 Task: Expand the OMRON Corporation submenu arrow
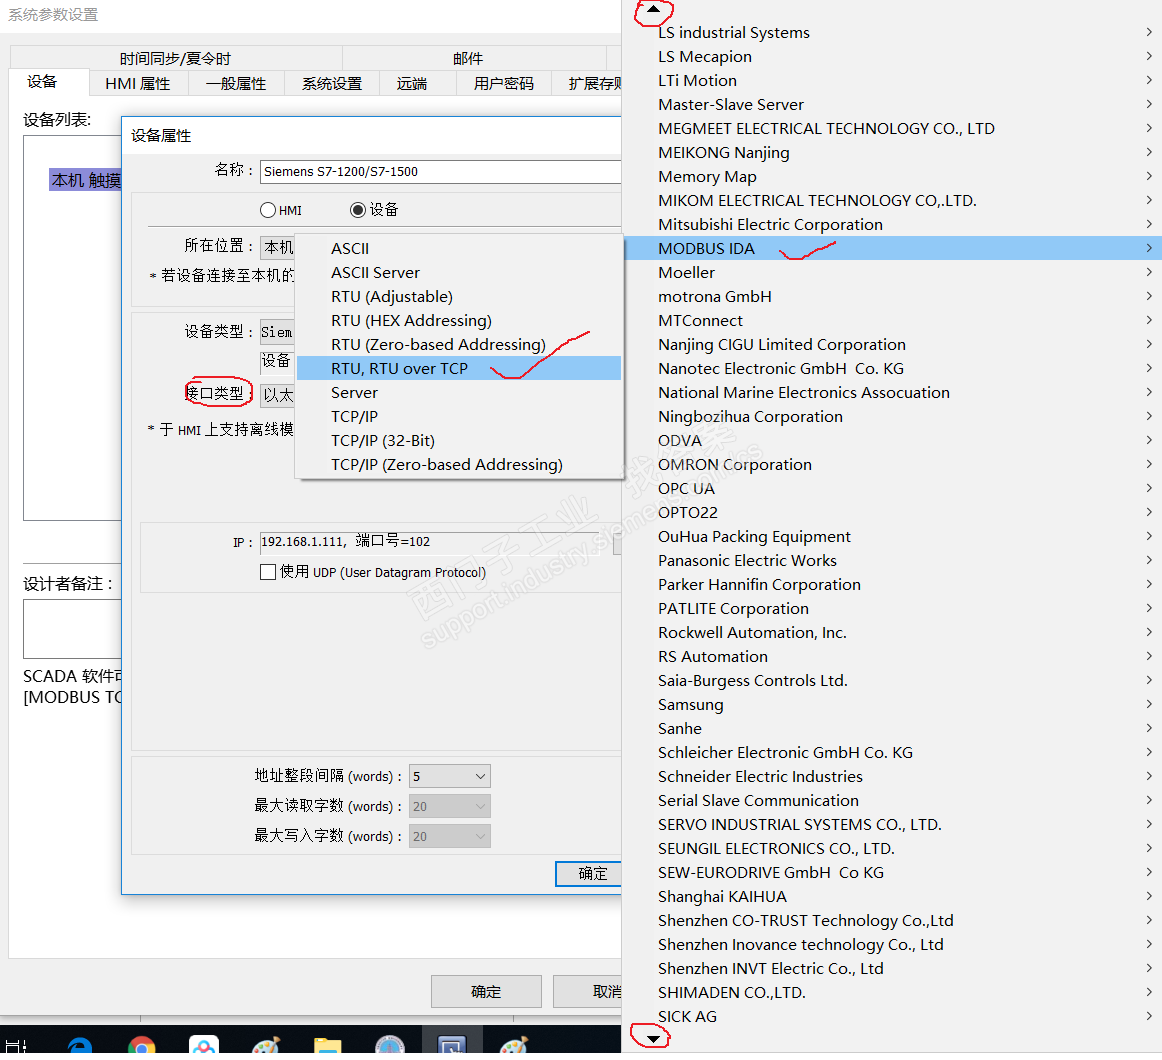click(1149, 464)
